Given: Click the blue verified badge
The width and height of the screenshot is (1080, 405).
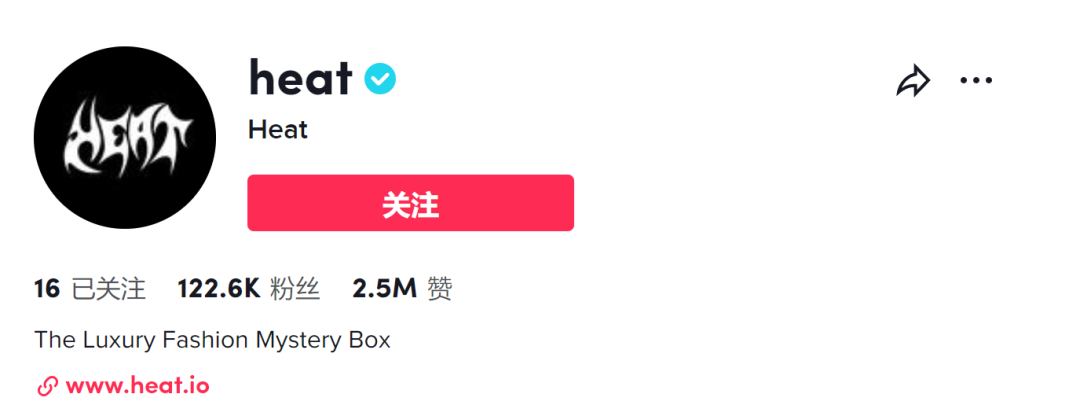Looking at the screenshot, I should (x=380, y=79).
